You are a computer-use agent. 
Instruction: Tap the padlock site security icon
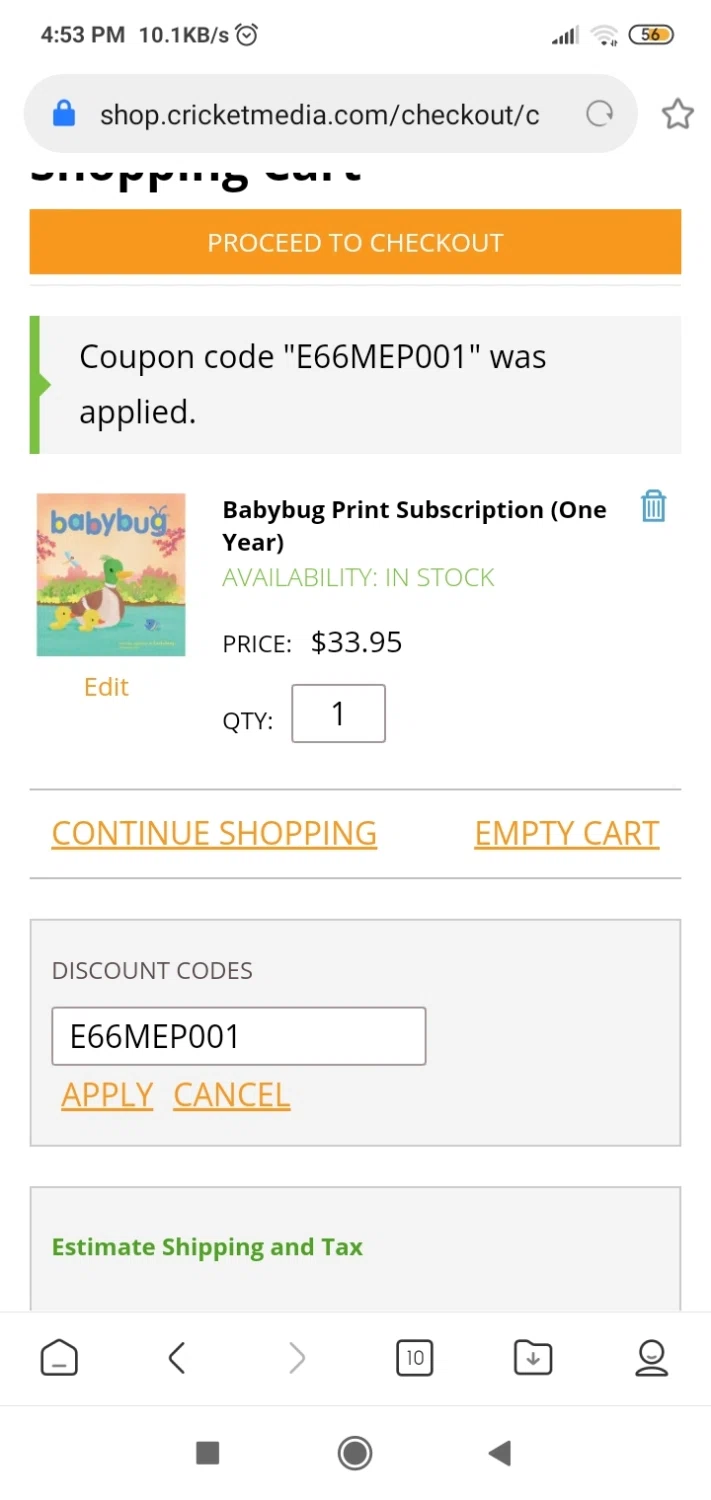pyautogui.click(x=64, y=114)
